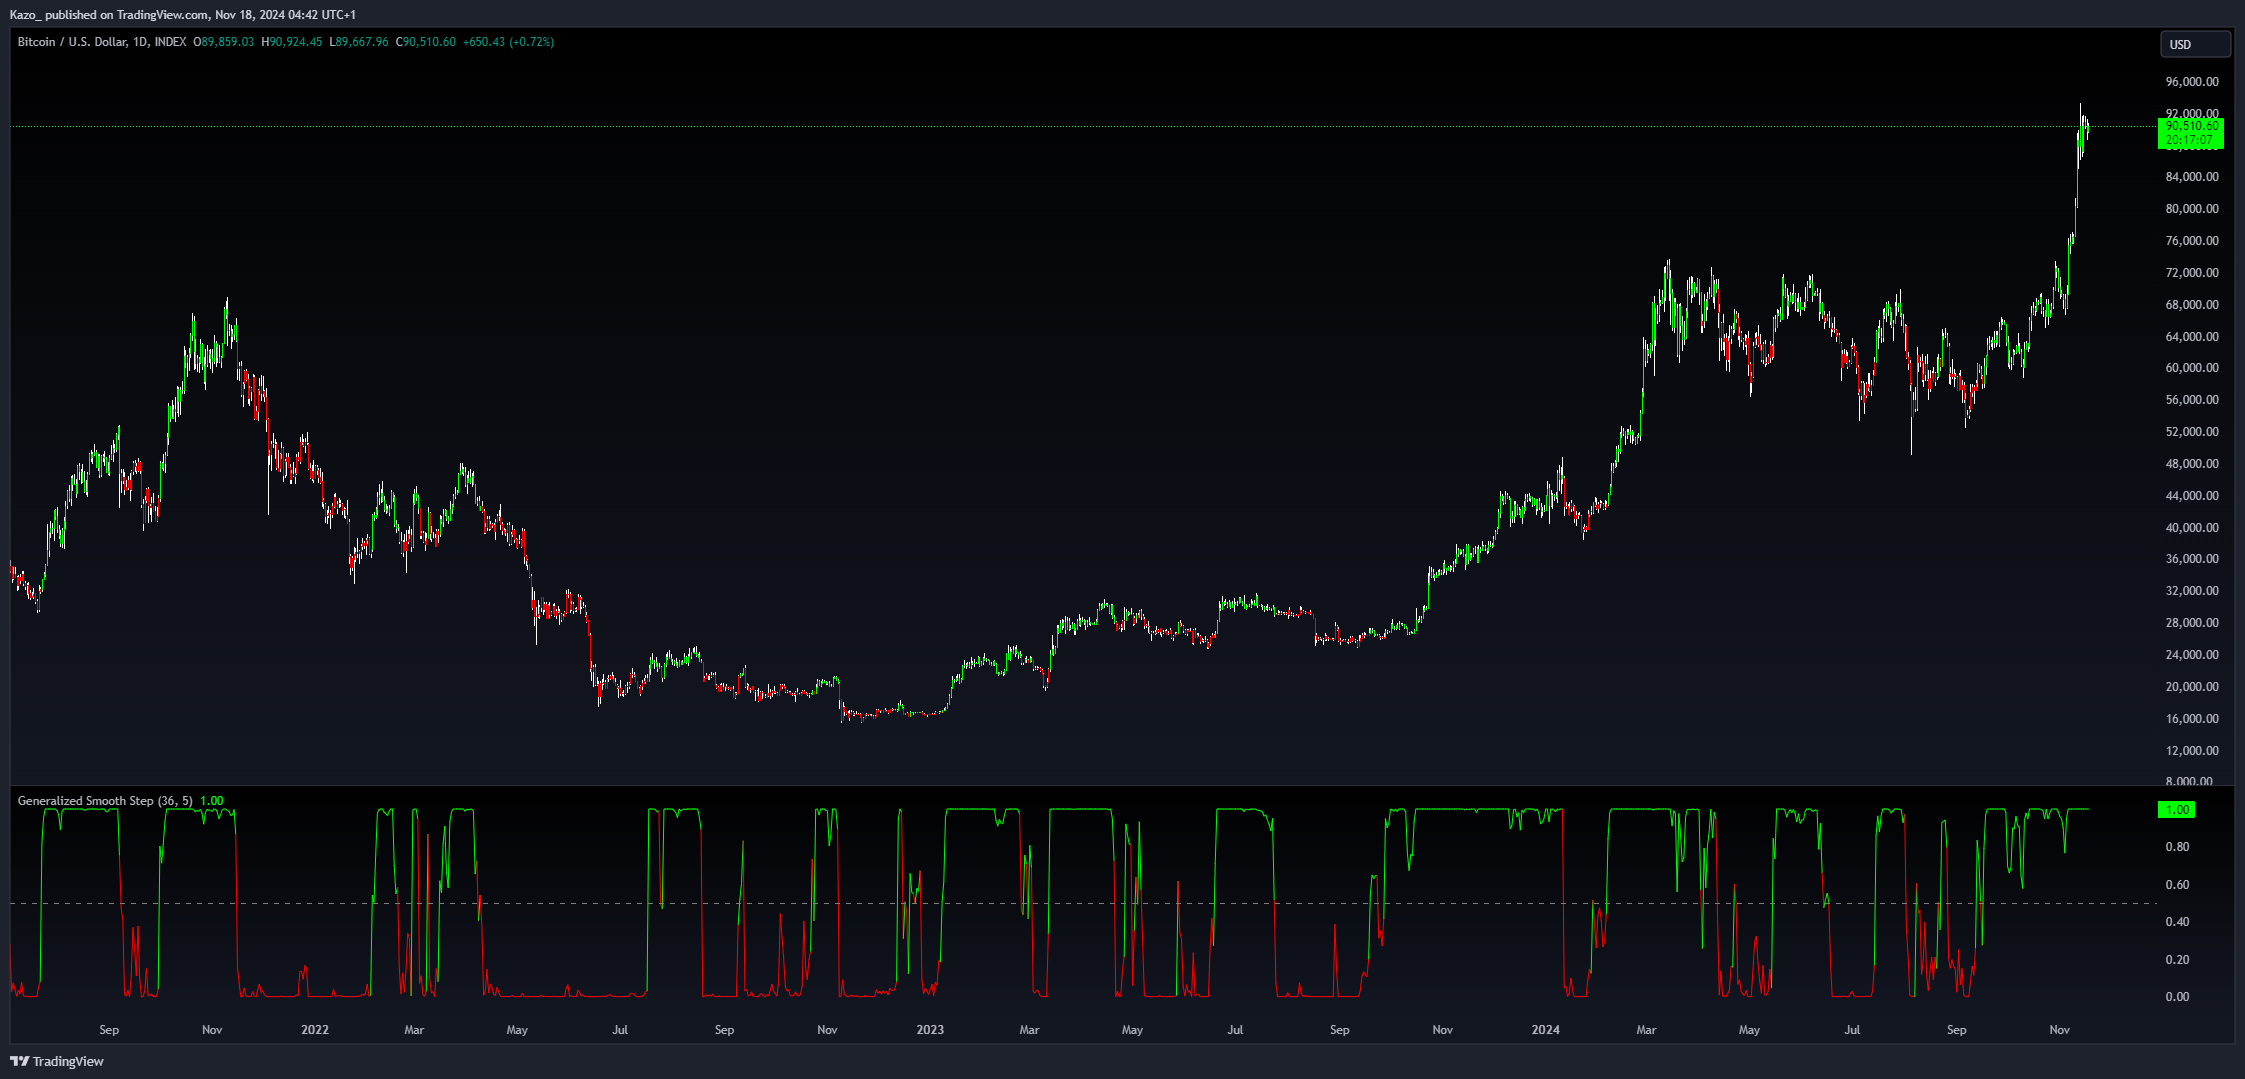
Task: Click the 0.00 indicator axis label
Action: click(x=2177, y=997)
